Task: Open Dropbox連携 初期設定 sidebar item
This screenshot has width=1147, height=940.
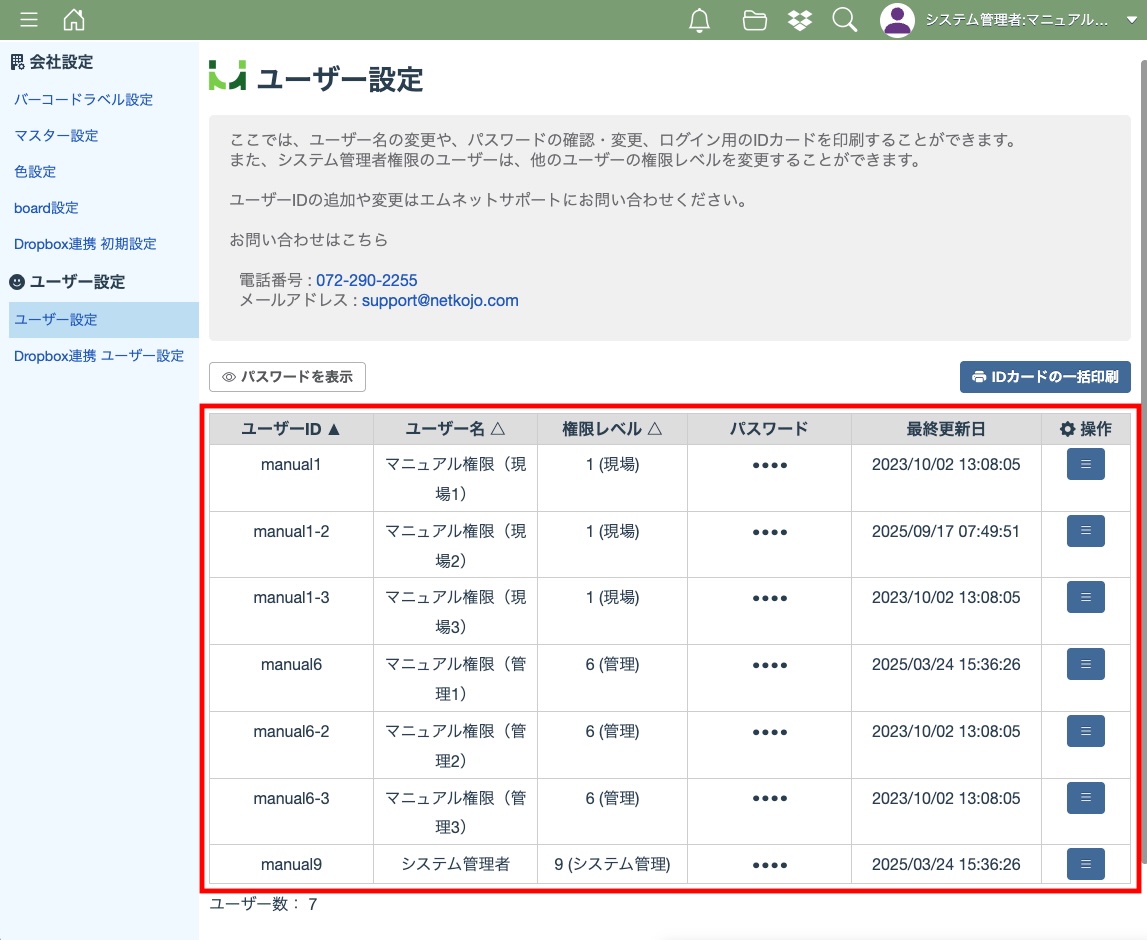Action: [x=85, y=244]
